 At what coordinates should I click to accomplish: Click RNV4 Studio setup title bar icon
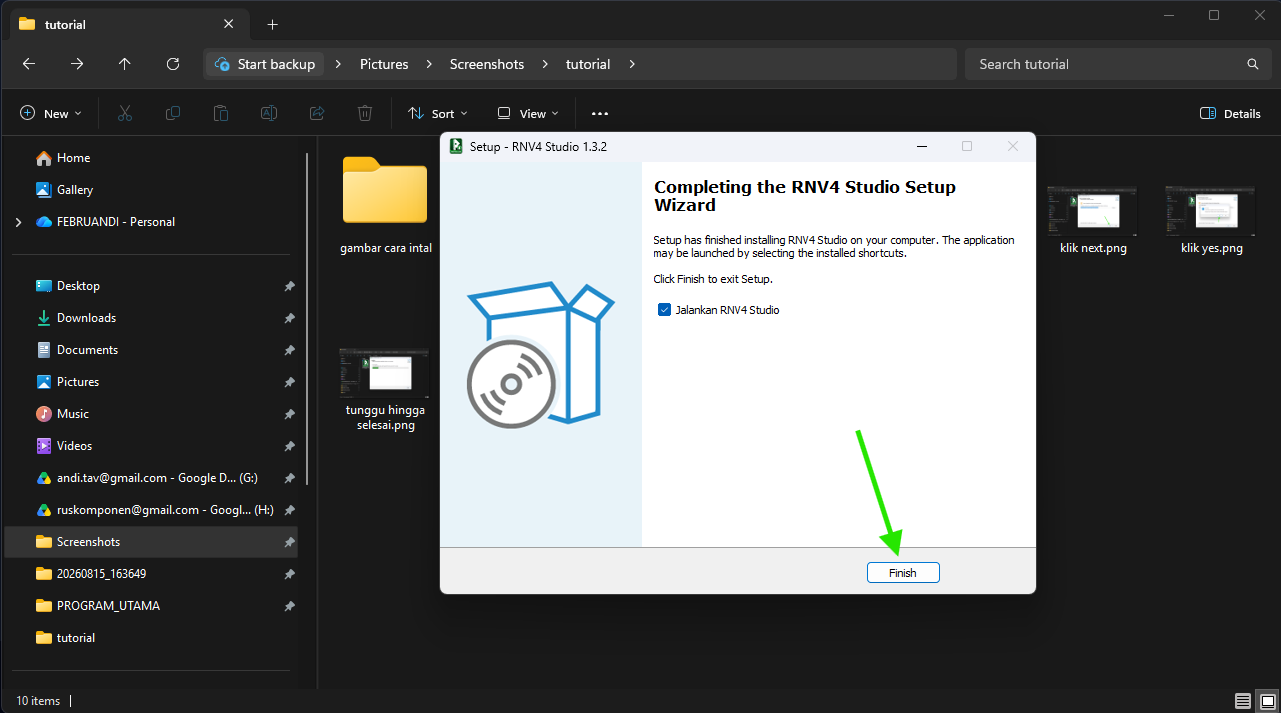point(456,146)
